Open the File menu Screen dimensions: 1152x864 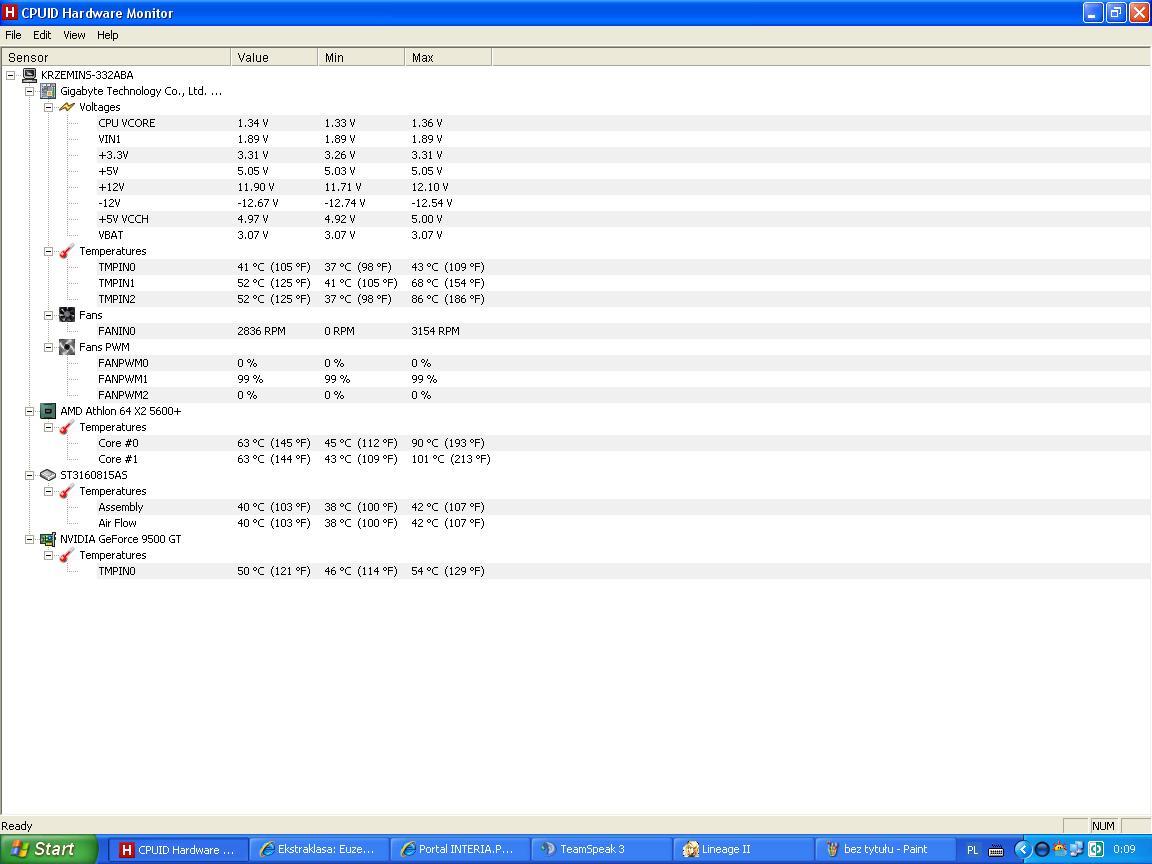click(13, 35)
